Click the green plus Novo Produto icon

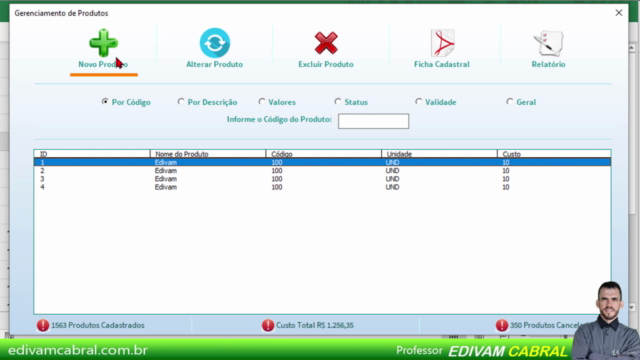click(x=103, y=42)
